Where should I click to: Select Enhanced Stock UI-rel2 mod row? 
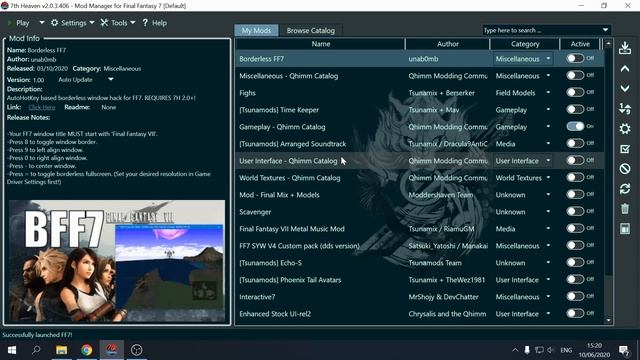click(x=420, y=314)
